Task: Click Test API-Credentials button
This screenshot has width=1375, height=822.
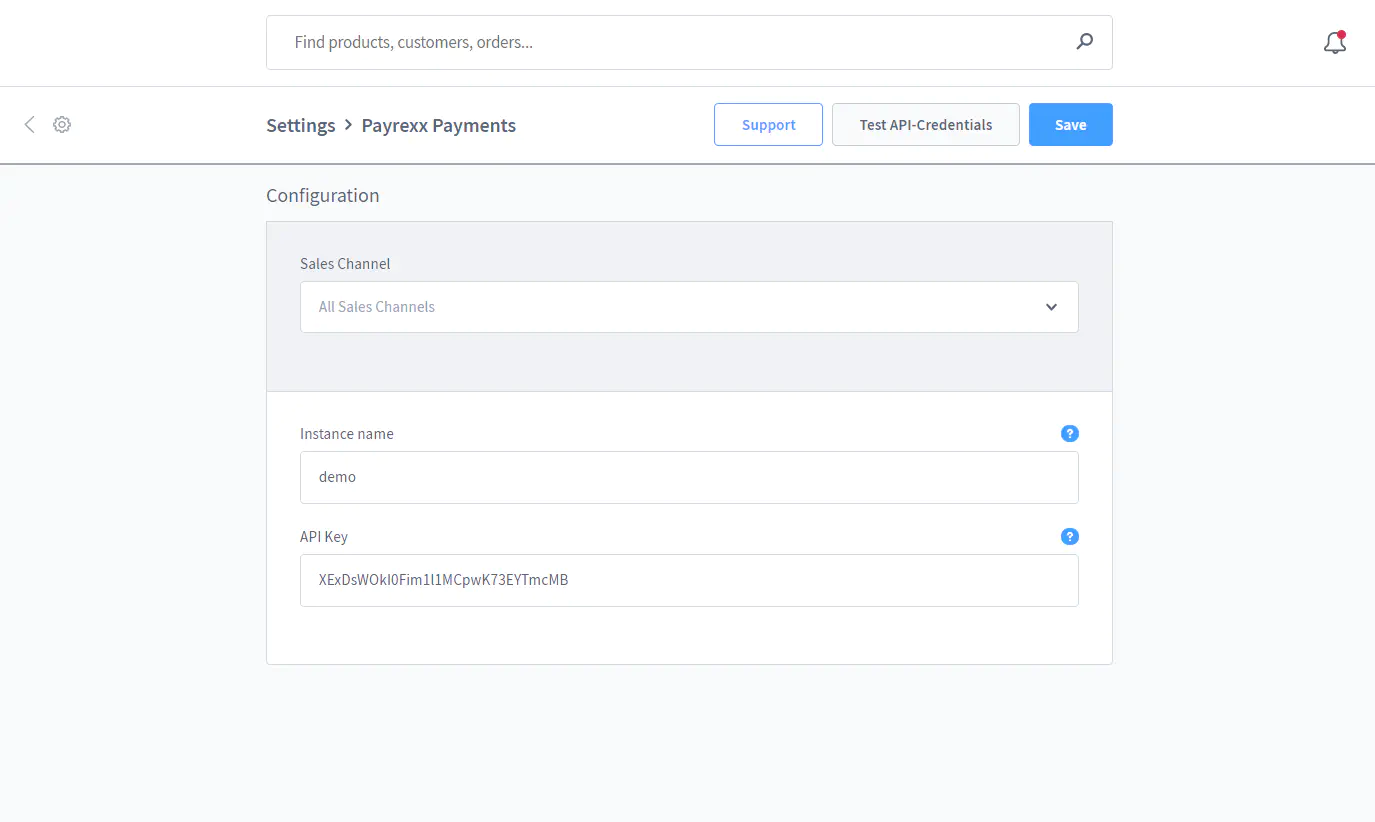Action: (925, 125)
